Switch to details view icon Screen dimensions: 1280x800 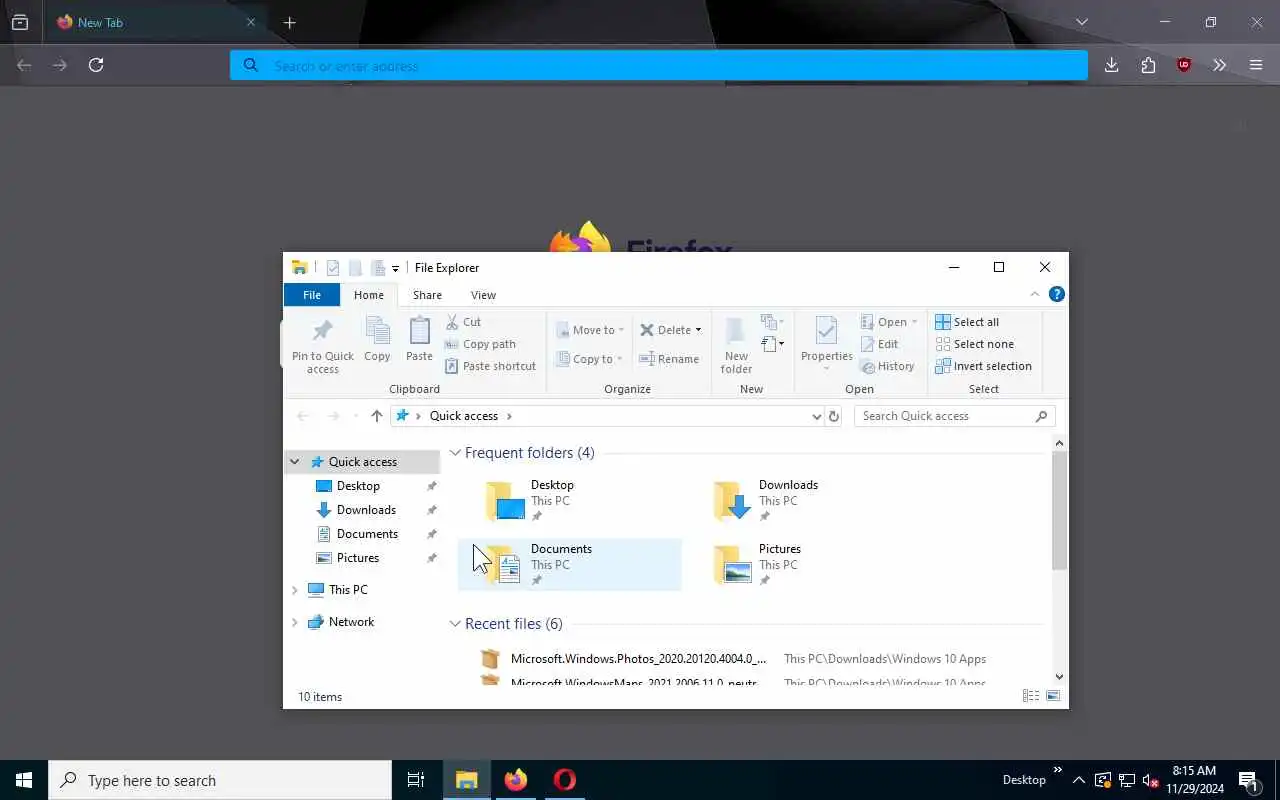point(1031,696)
